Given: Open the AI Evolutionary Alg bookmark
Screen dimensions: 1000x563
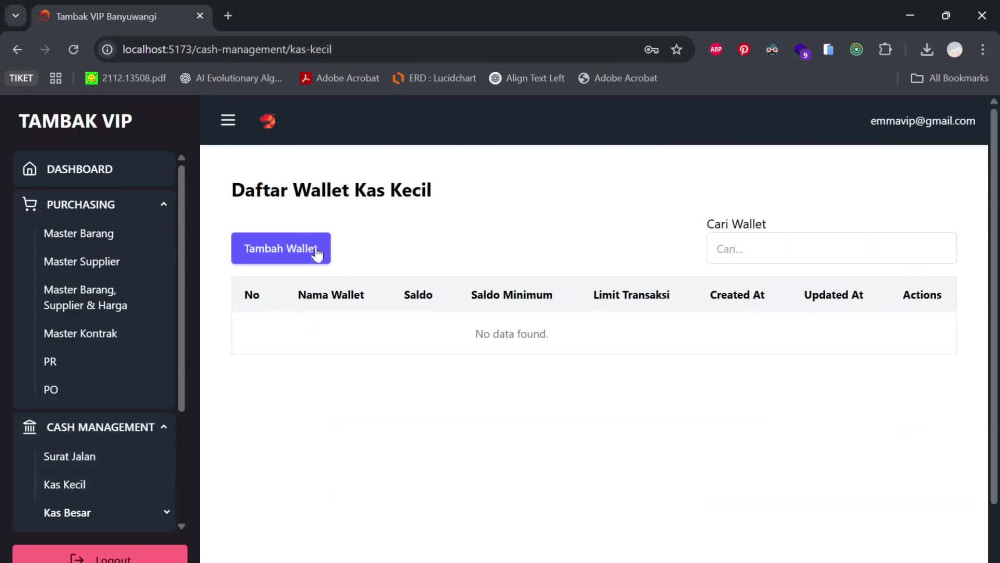Looking at the screenshot, I should point(231,78).
